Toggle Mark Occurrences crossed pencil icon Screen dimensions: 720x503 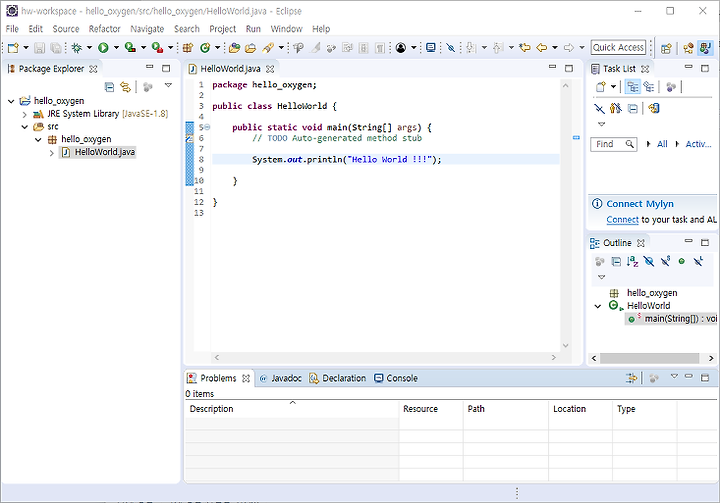[x=451, y=47]
